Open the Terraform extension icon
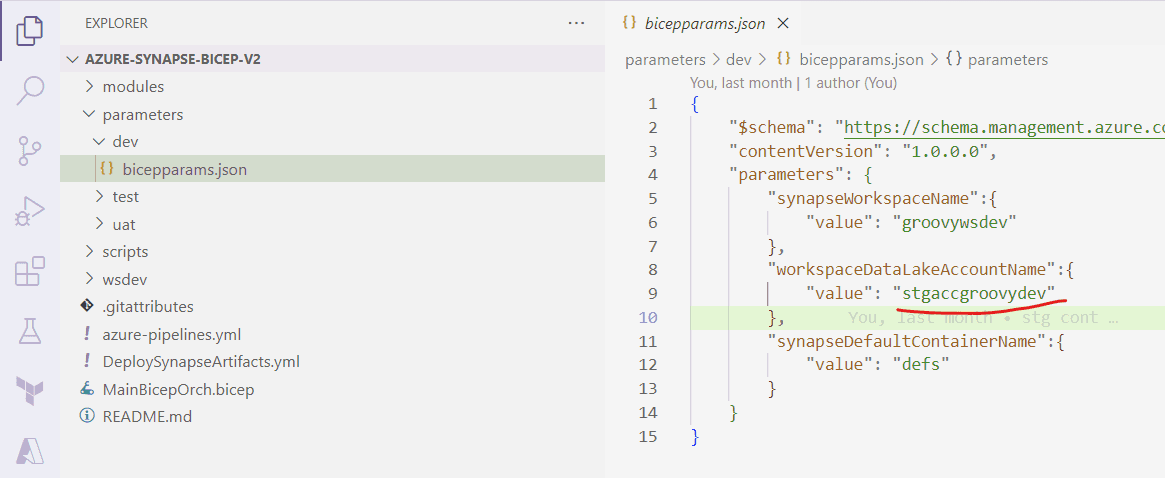Image resolution: width=1165 pixels, height=478 pixels. click(30, 391)
